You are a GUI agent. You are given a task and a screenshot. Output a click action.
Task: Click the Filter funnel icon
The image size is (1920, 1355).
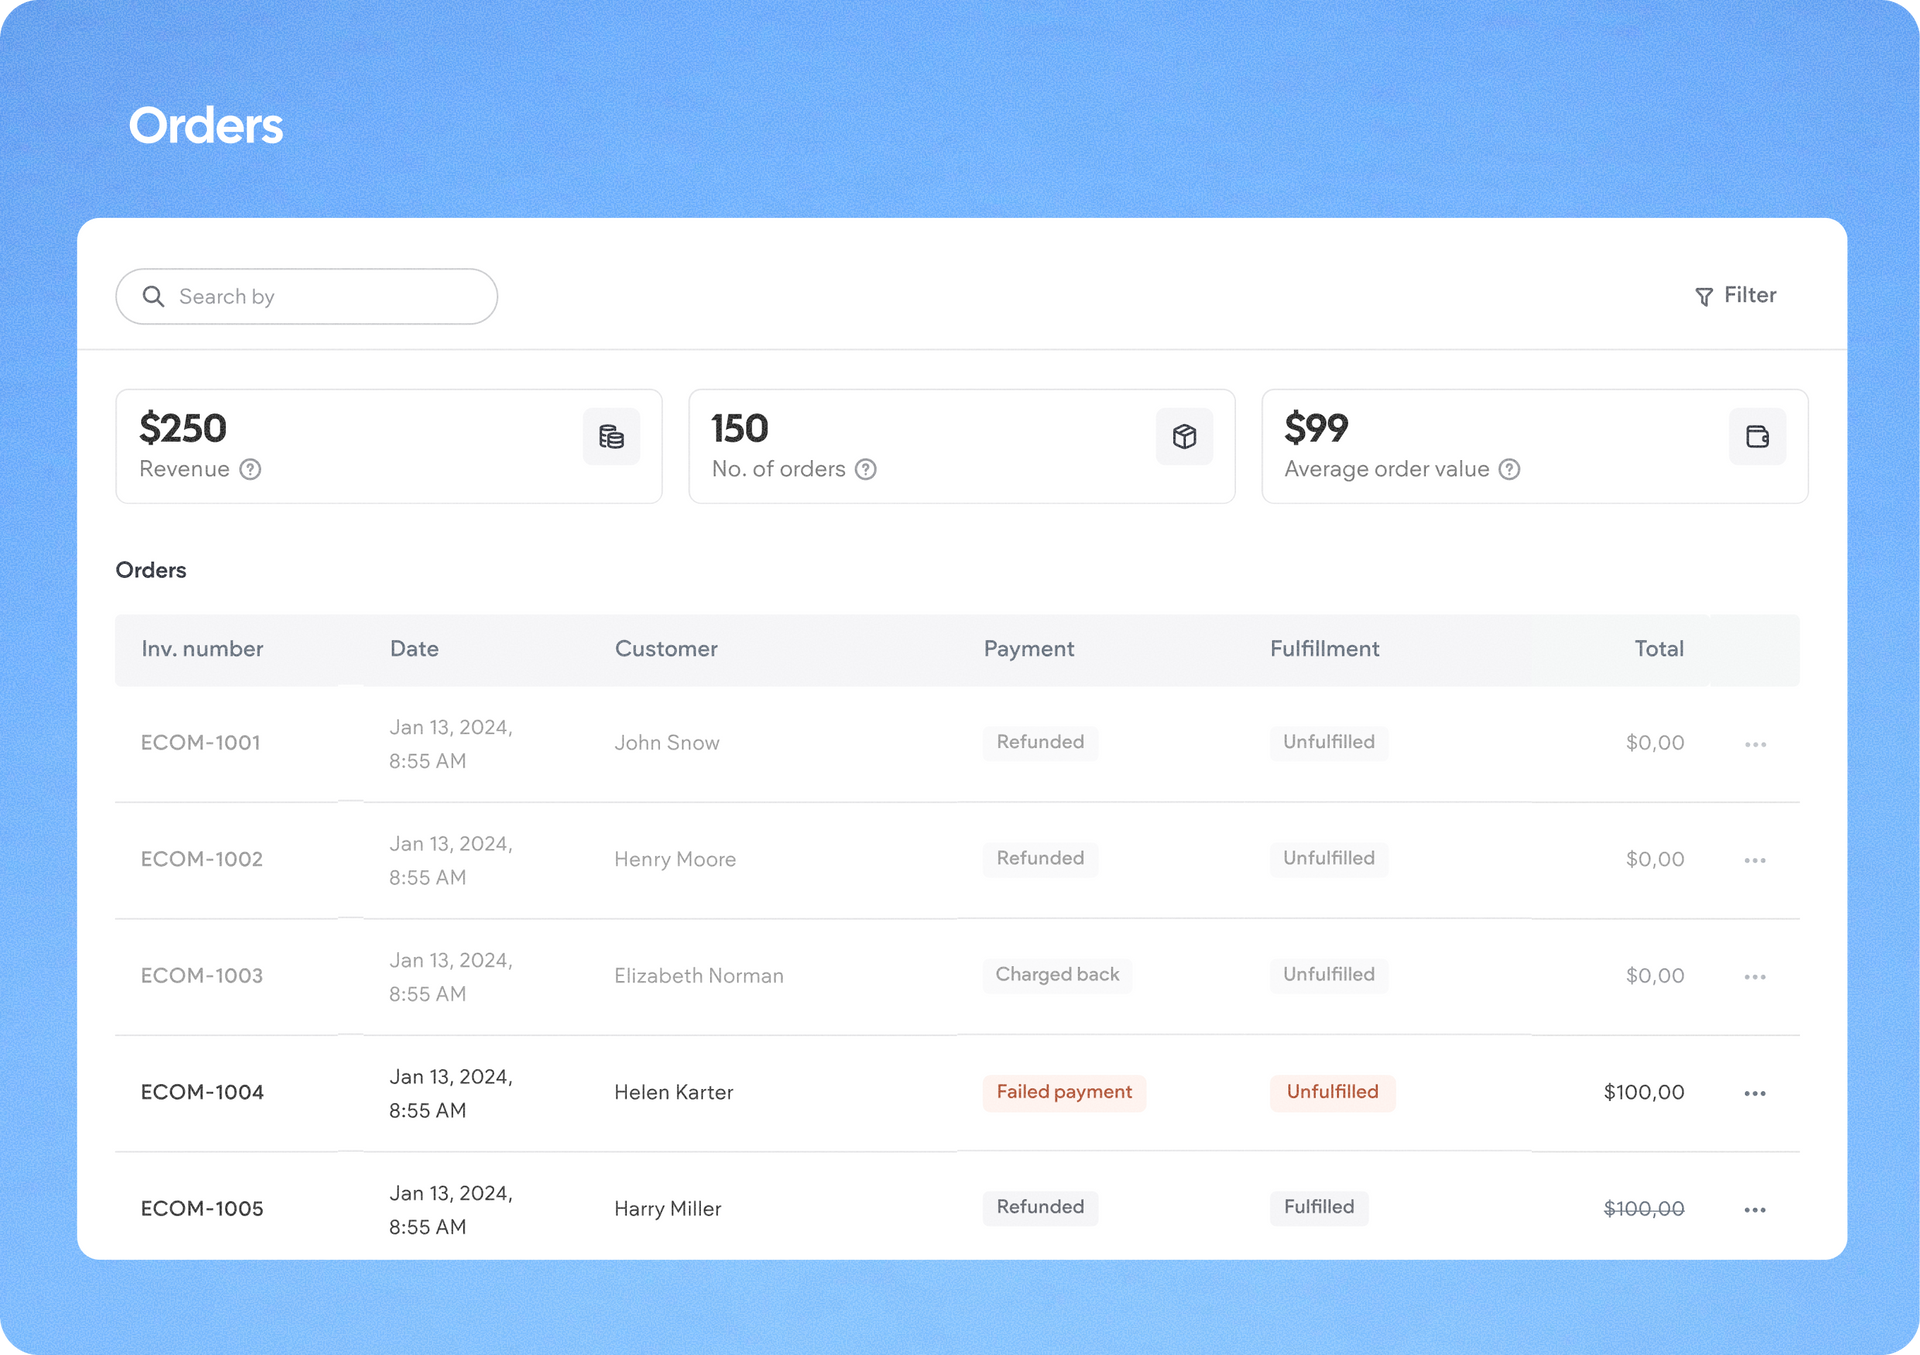tap(1704, 297)
